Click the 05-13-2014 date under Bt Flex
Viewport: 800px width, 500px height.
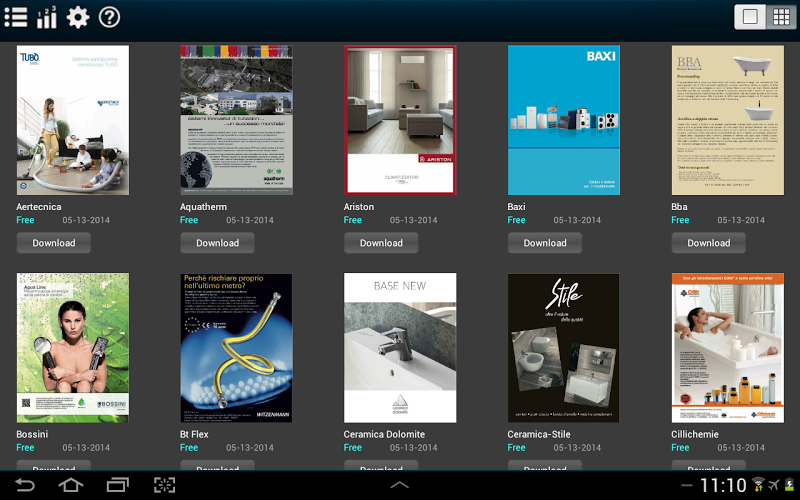click(x=249, y=447)
